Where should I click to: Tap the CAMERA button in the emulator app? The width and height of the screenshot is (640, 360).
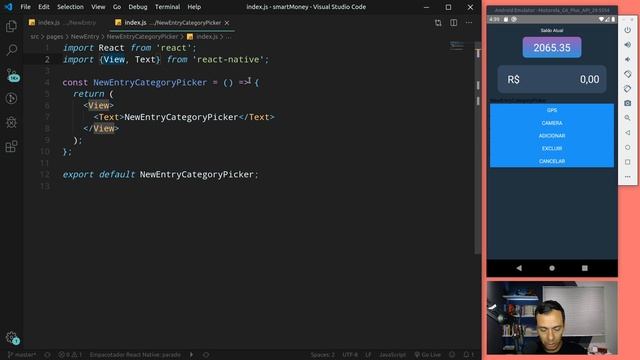(552, 123)
